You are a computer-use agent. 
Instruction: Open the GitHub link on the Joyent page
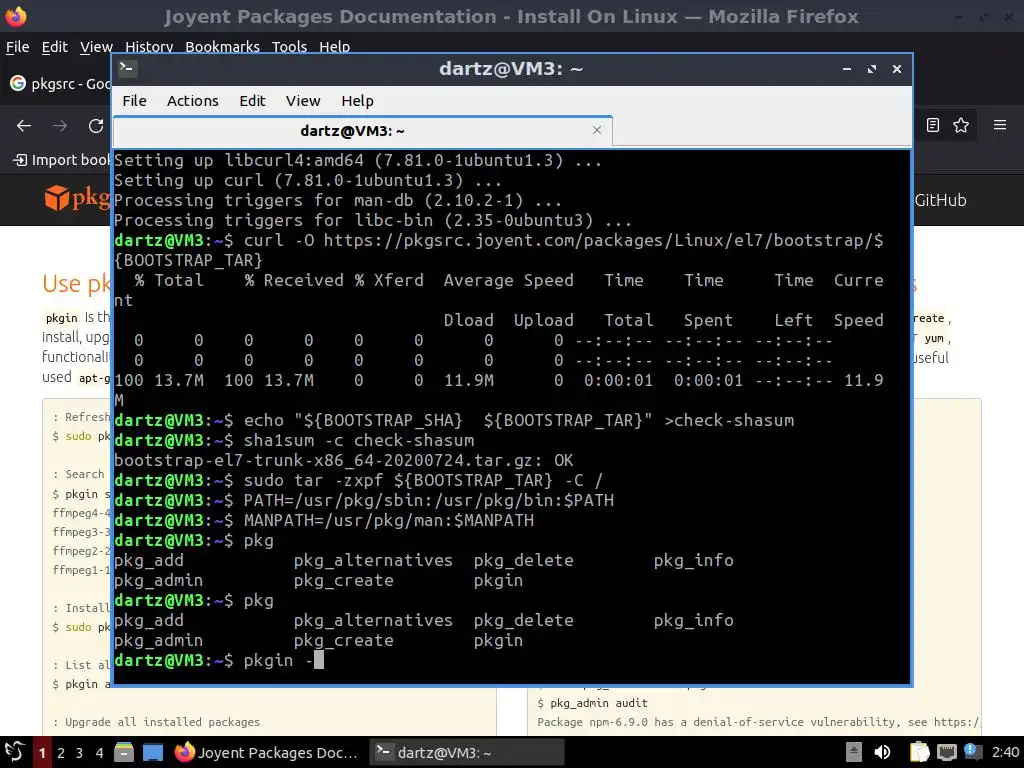tap(940, 200)
